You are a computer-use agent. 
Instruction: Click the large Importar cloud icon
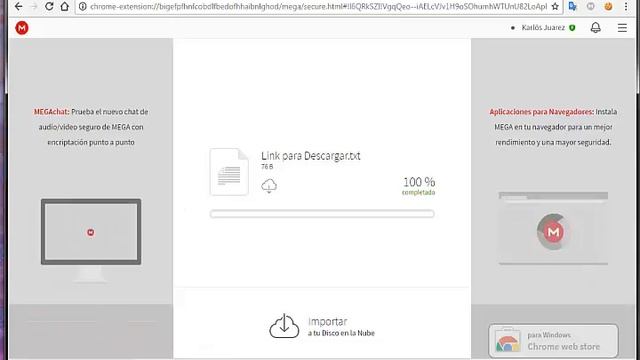point(284,326)
